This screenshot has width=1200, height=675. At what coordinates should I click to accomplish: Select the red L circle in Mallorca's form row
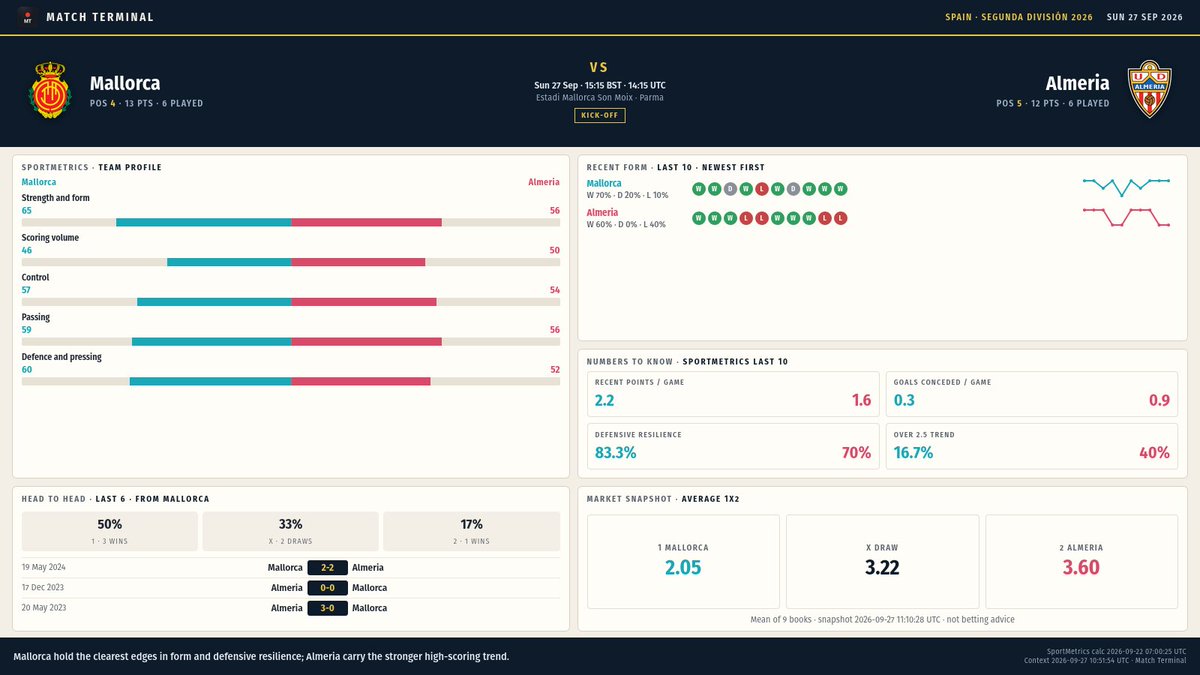click(x=762, y=189)
